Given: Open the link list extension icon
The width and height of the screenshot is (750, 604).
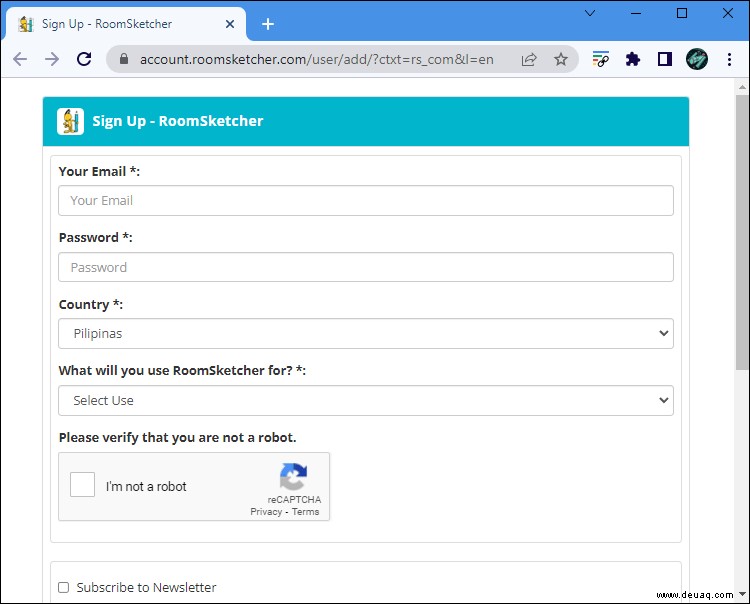Looking at the screenshot, I should click(x=600, y=59).
